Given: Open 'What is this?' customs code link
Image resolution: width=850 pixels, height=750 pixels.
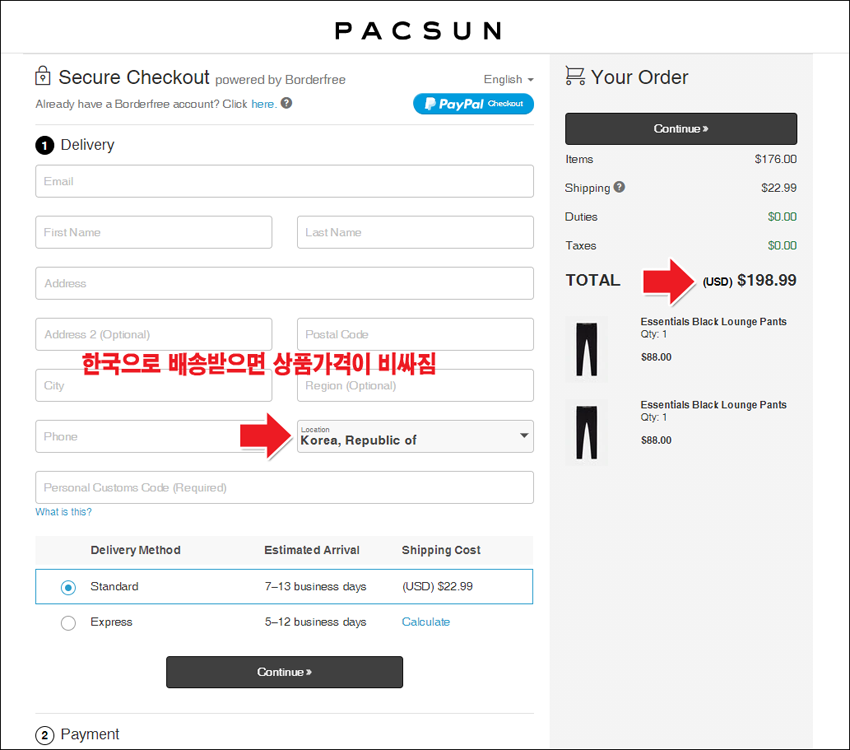Looking at the screenshot, I should pyautogui.click(x=63, y=512).
